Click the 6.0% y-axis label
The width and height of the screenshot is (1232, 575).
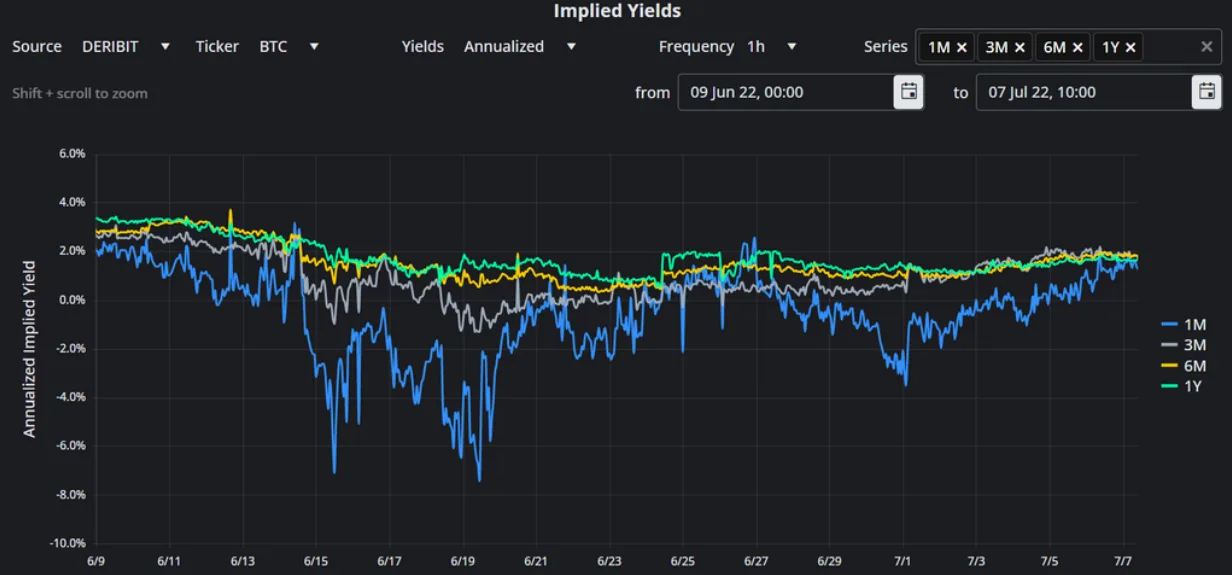(x=72, y=153)
